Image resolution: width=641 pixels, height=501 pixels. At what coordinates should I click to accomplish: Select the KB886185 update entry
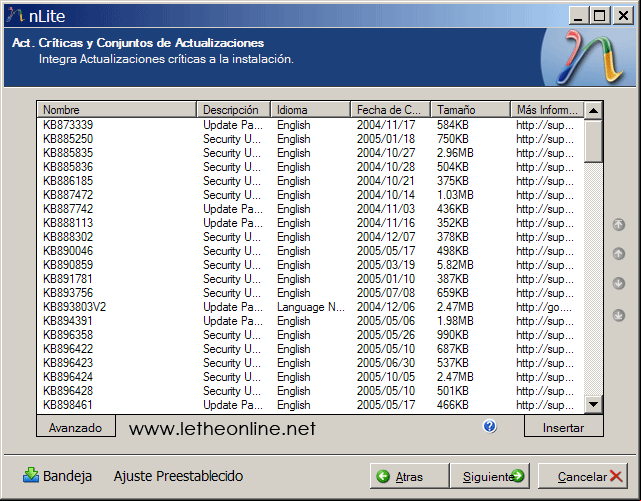311,181
